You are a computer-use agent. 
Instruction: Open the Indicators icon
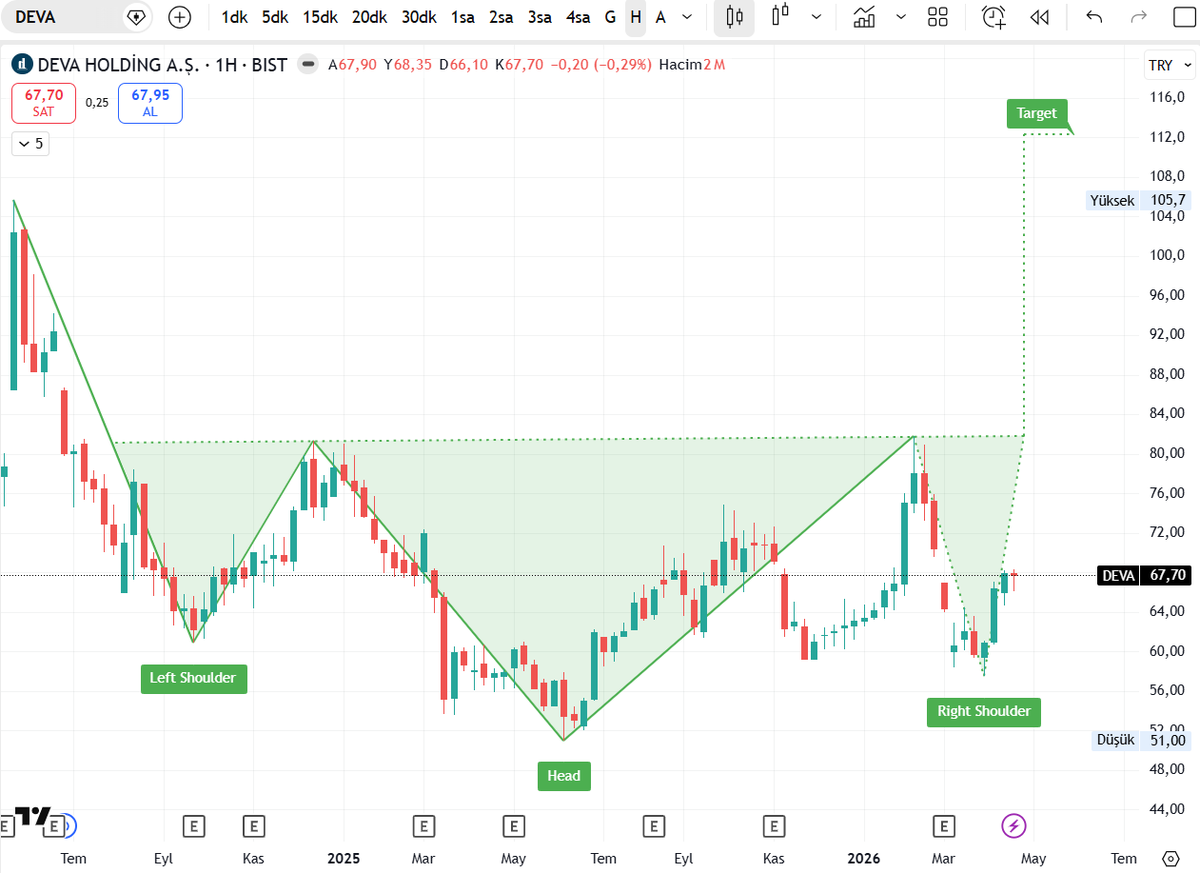tap(864, 17)
